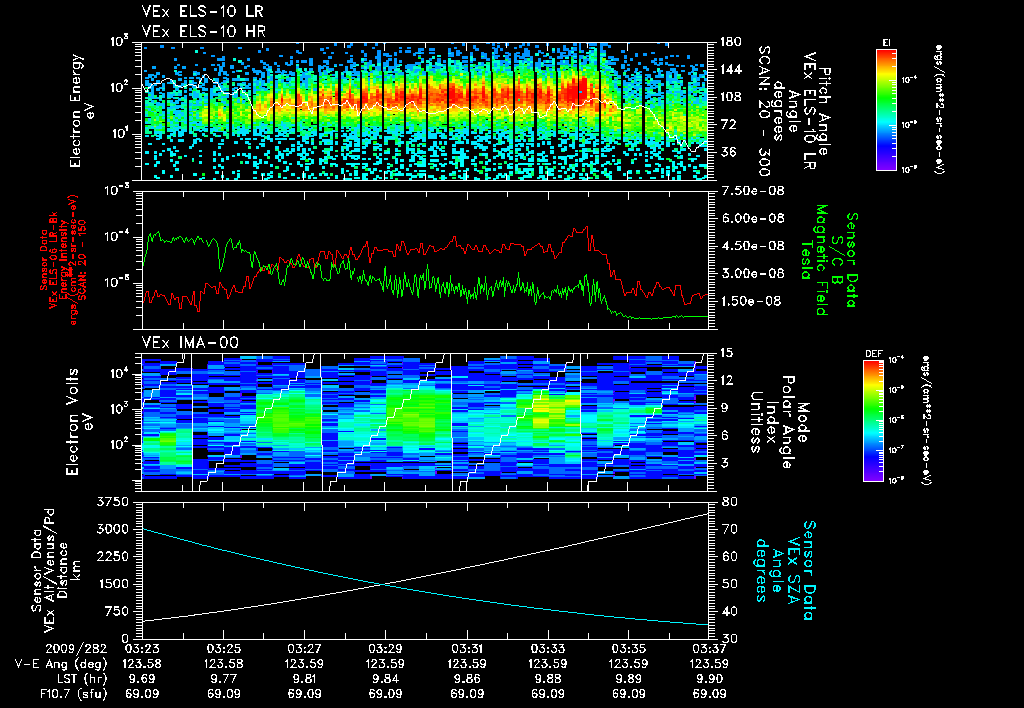Click the DEF color scale bar
Screen dimensions: 1024x708
click(x=874, y=421)
